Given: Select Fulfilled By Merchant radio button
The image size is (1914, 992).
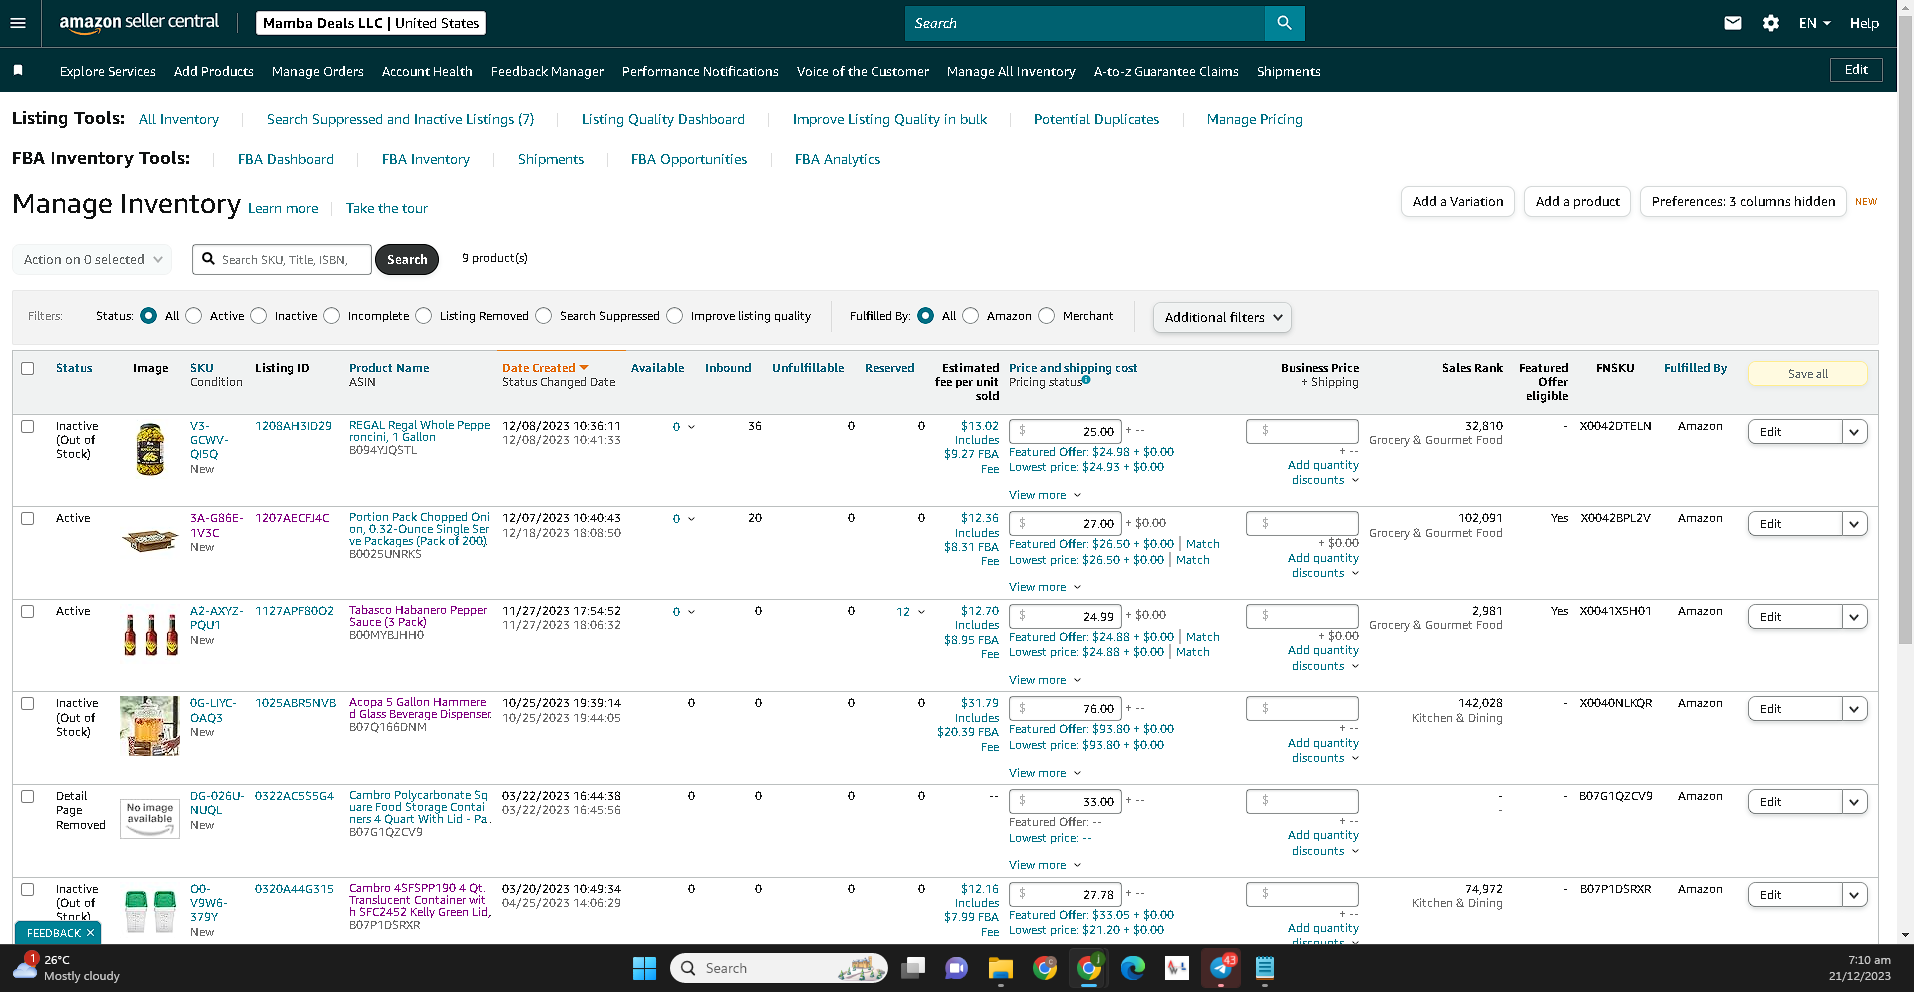Looking at the screenshot, I should pos(1047,316).
